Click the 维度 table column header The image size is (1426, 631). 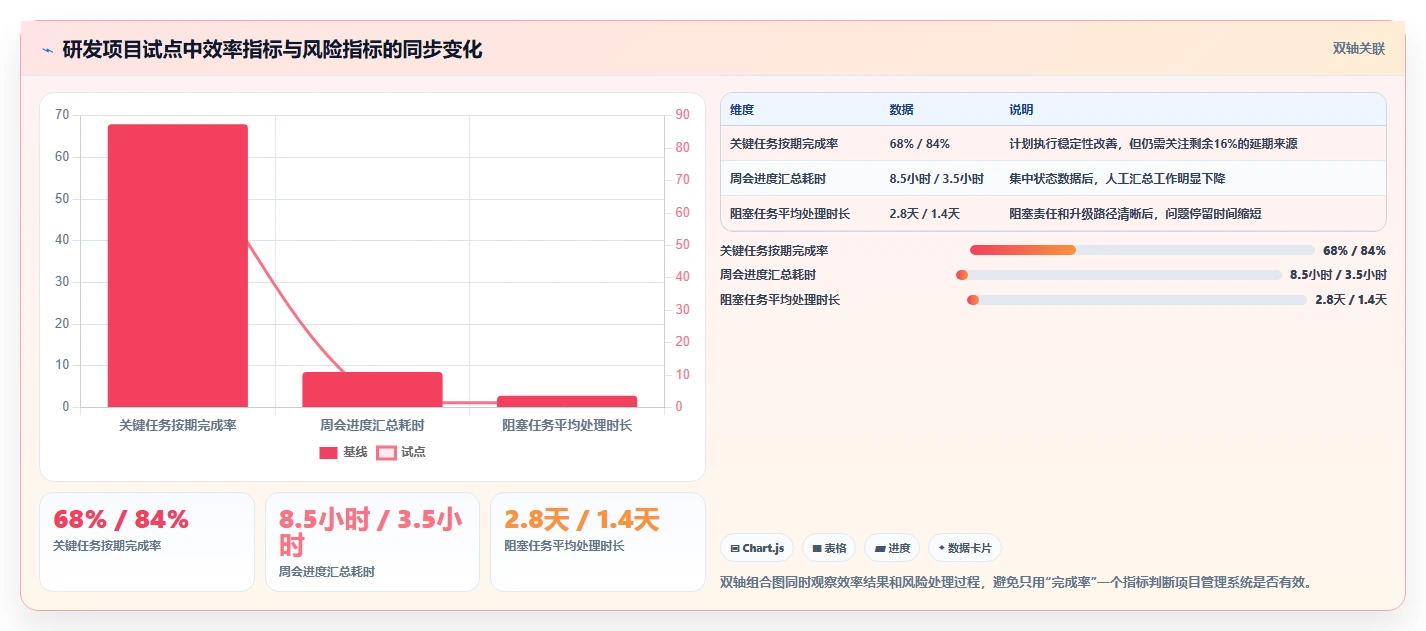click(x=742, y=110)
